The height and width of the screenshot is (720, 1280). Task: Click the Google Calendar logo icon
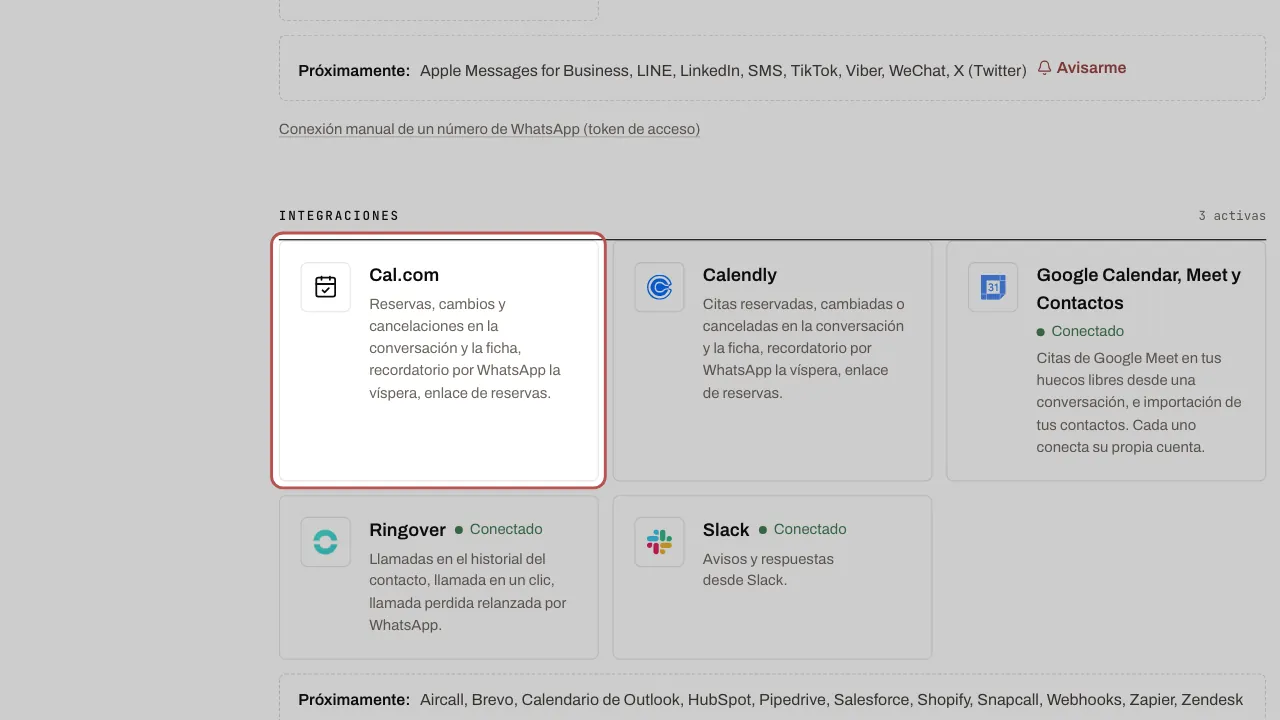click(993, 287)
